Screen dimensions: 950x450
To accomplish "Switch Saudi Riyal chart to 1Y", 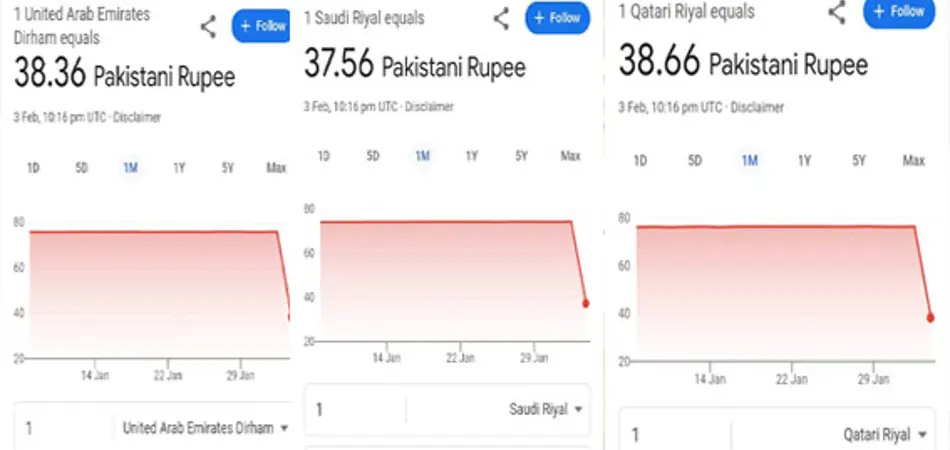I will pyautogui.click(x=471, y=156).
